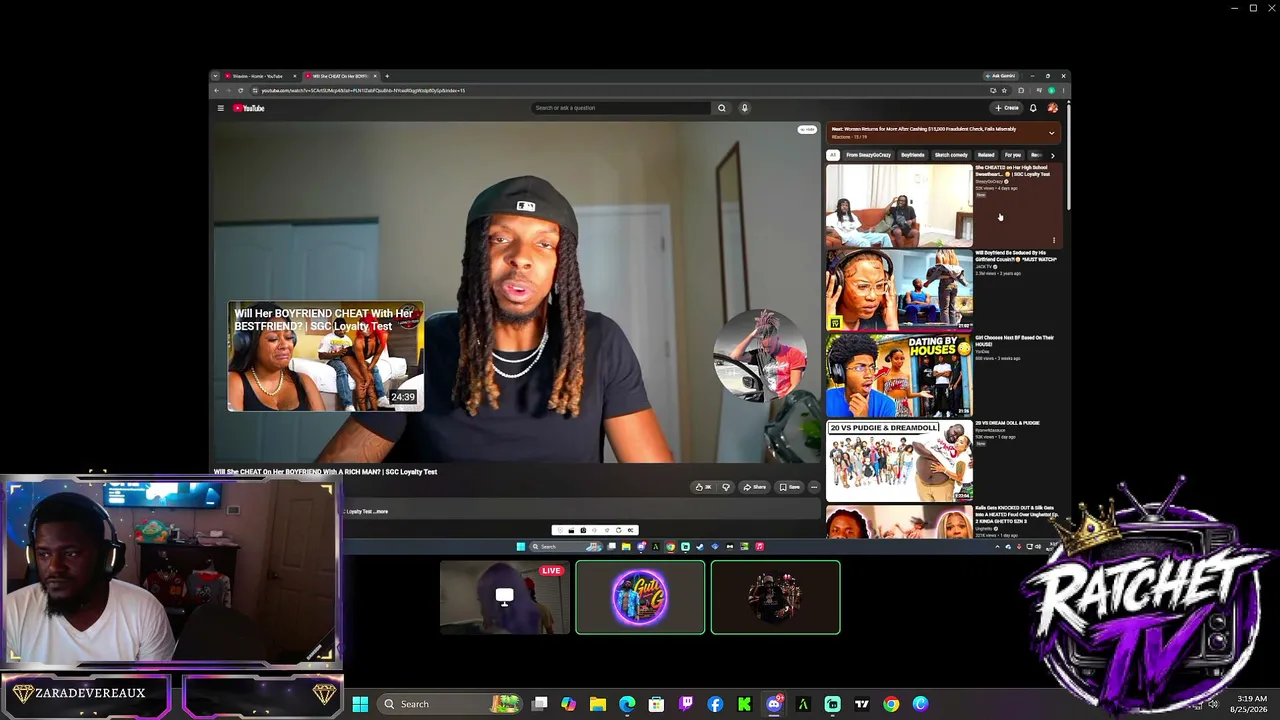Click the end-screen Will Her BOYFRIEND CHEAT card
This screenshot has width=1280, height=720.
(x=325, y=356)
